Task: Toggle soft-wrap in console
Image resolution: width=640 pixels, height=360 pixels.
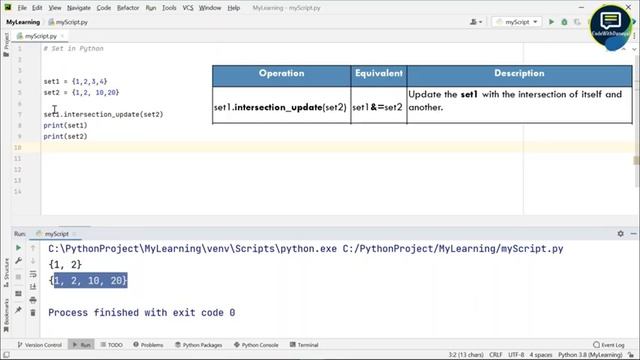Action: [33, 274]
